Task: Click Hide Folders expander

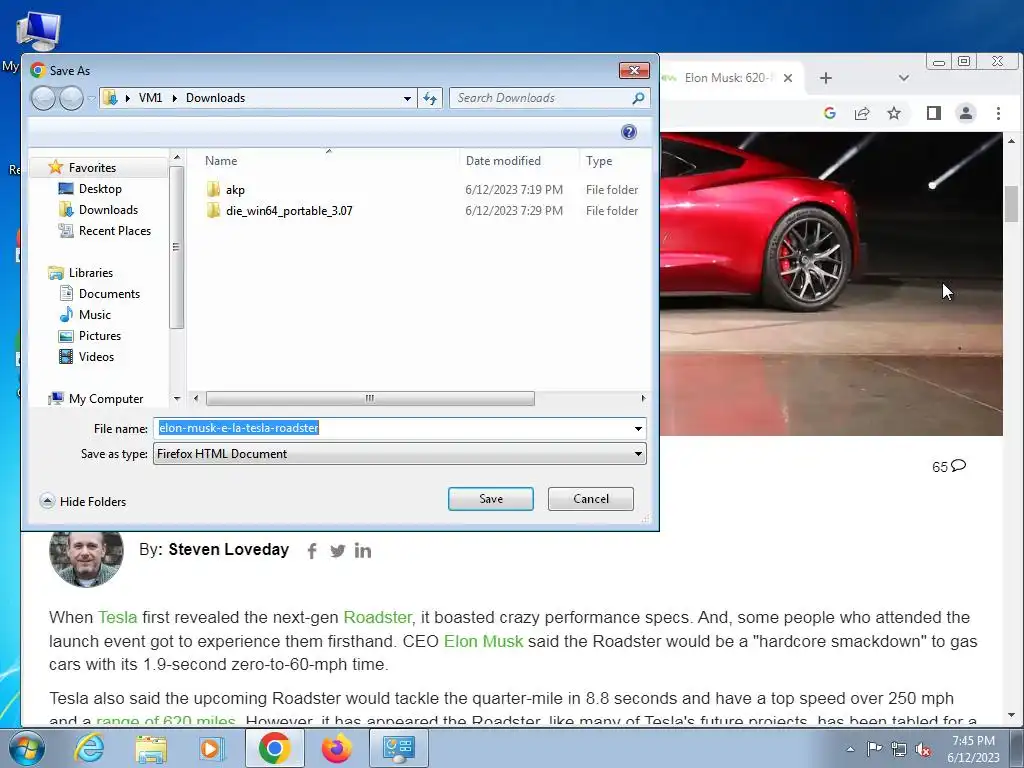Action: (83, 502)
